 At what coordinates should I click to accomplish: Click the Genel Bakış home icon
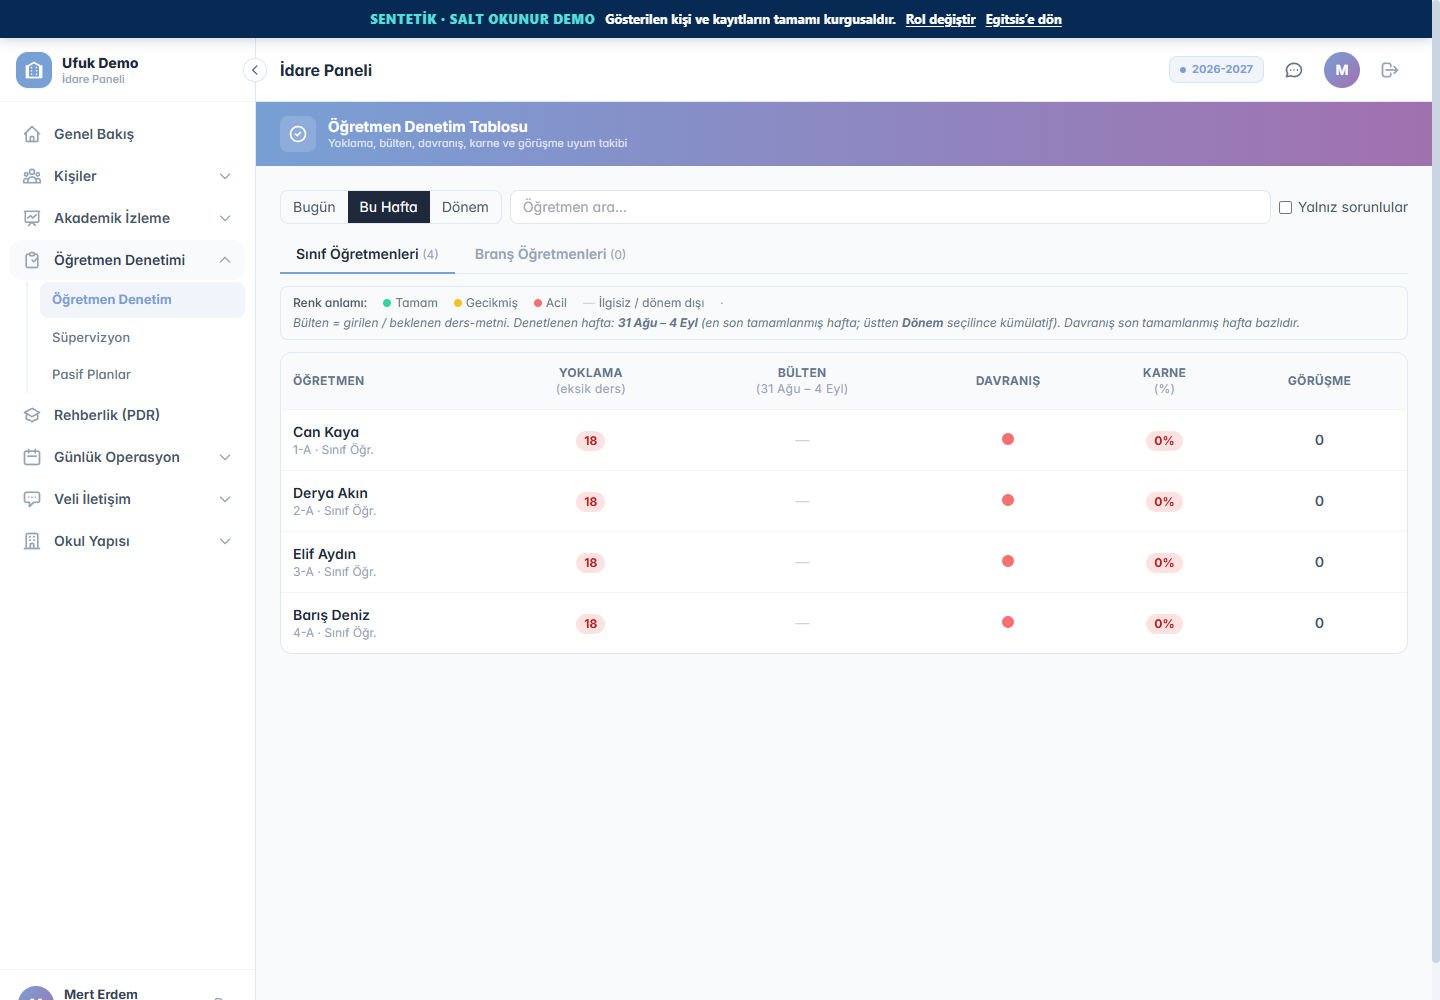(32, 134)
